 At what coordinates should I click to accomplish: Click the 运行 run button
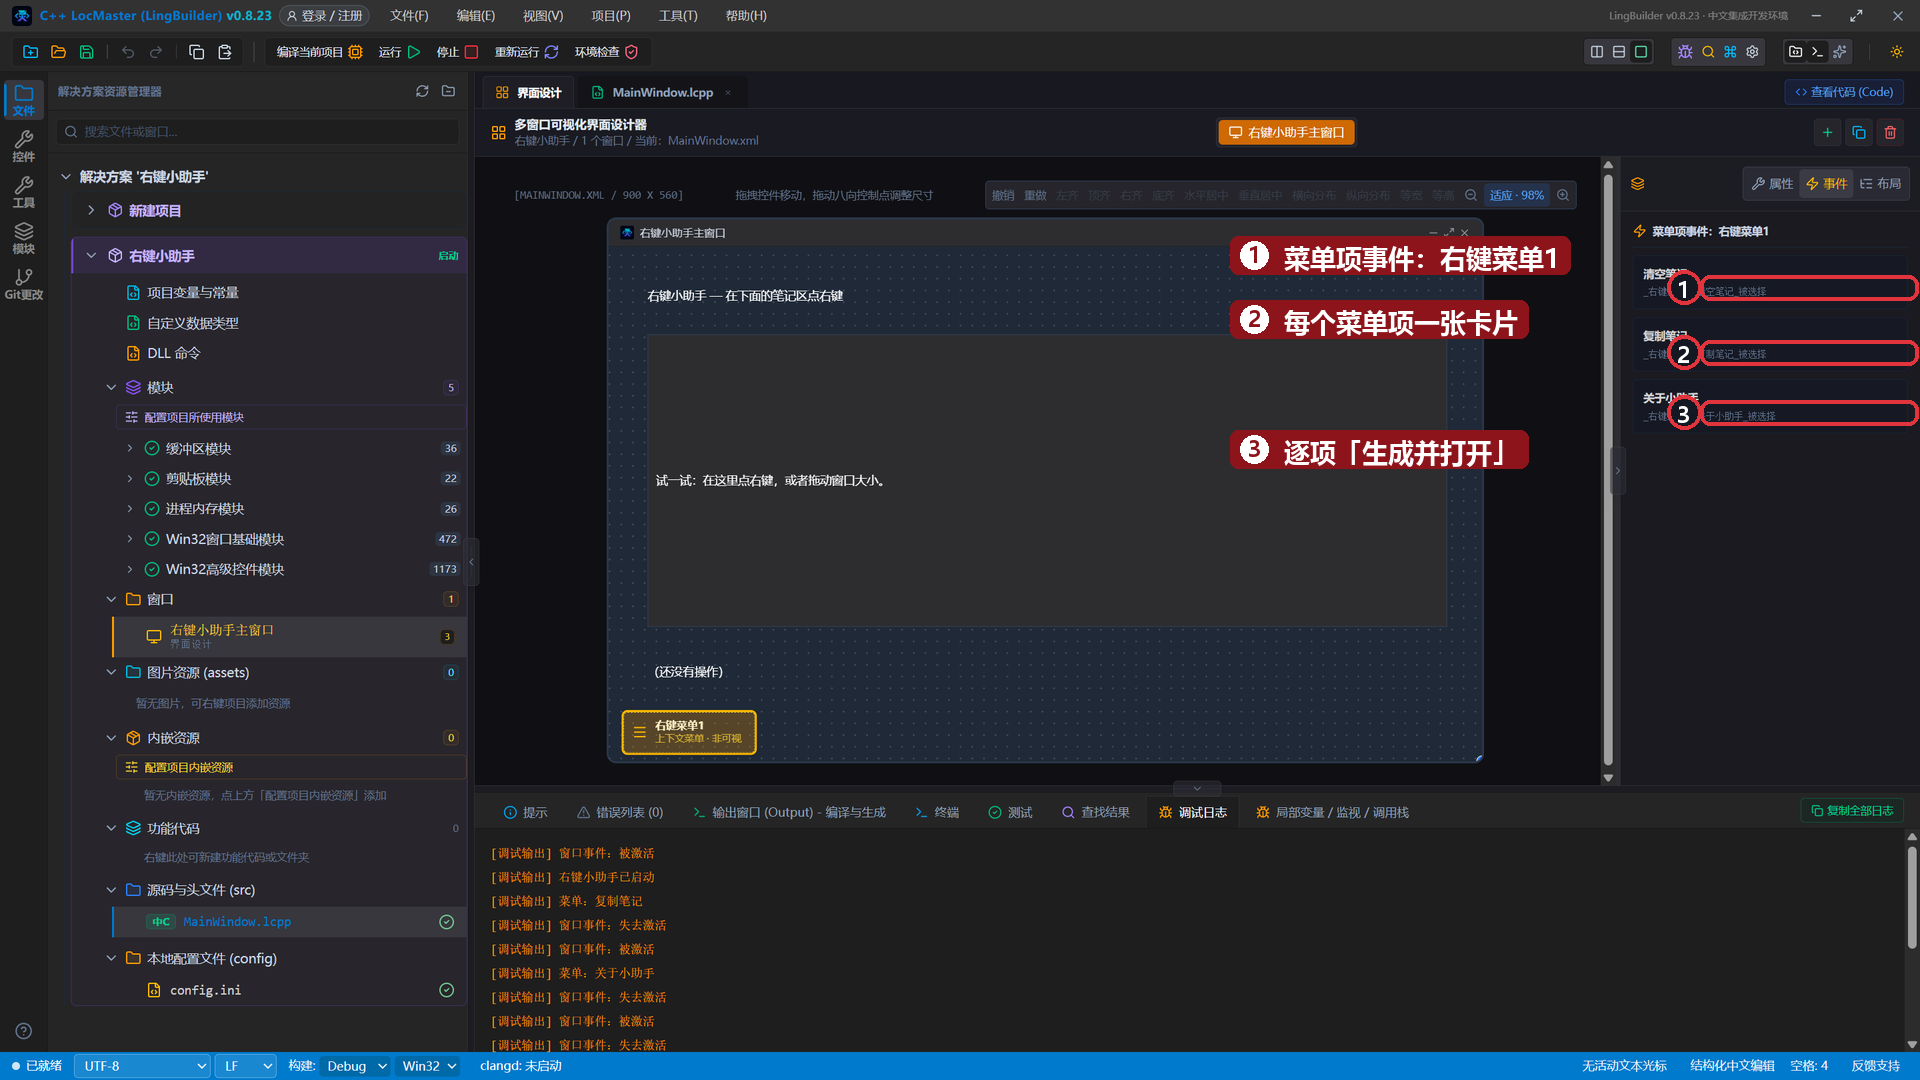(x=399, y=52)
